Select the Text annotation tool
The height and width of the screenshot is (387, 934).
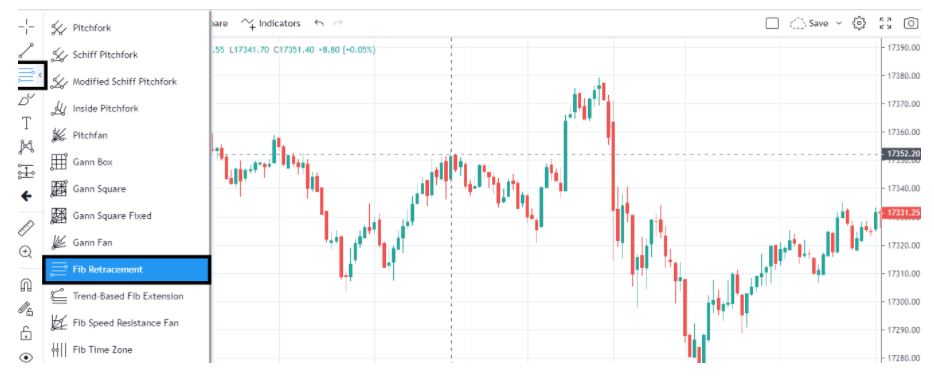26,123
